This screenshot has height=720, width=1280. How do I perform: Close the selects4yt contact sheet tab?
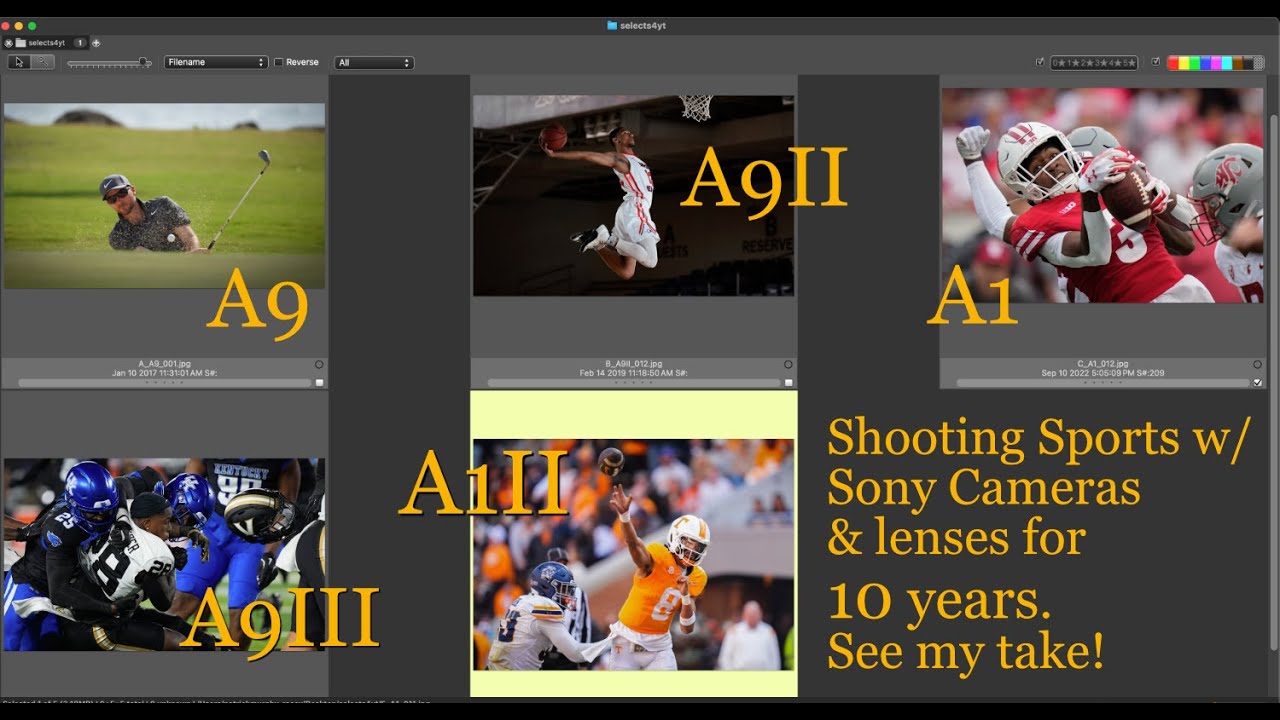[x=8, y=43]
